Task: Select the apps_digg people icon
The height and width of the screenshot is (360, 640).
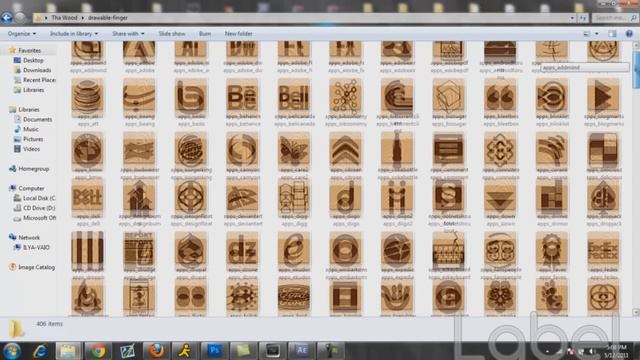Action: [293, 197]
